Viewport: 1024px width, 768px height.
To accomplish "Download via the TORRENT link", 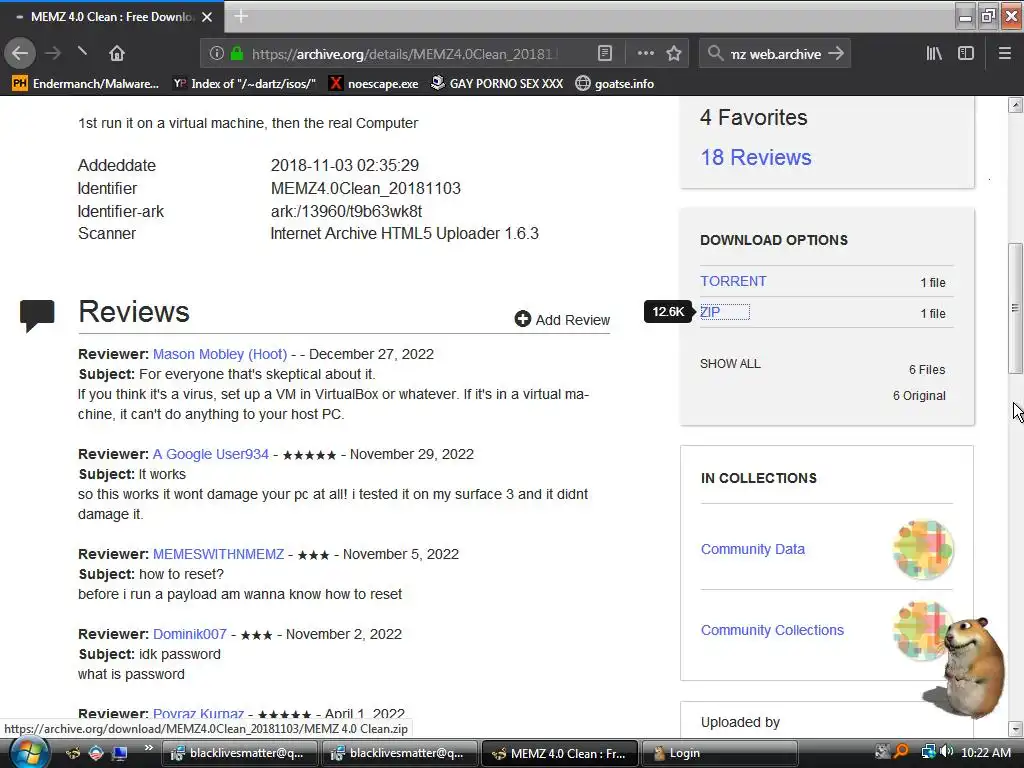I will pos(733,281).
